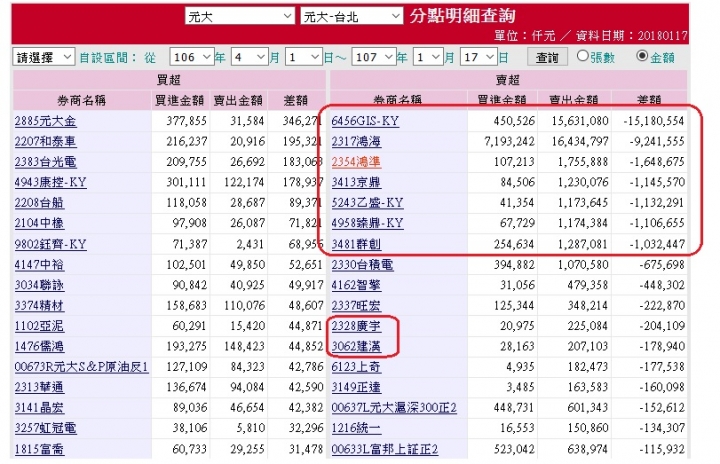720x464 pixels.
Task: Click the 資料日期：20180117 text
Action: point(631,35)
